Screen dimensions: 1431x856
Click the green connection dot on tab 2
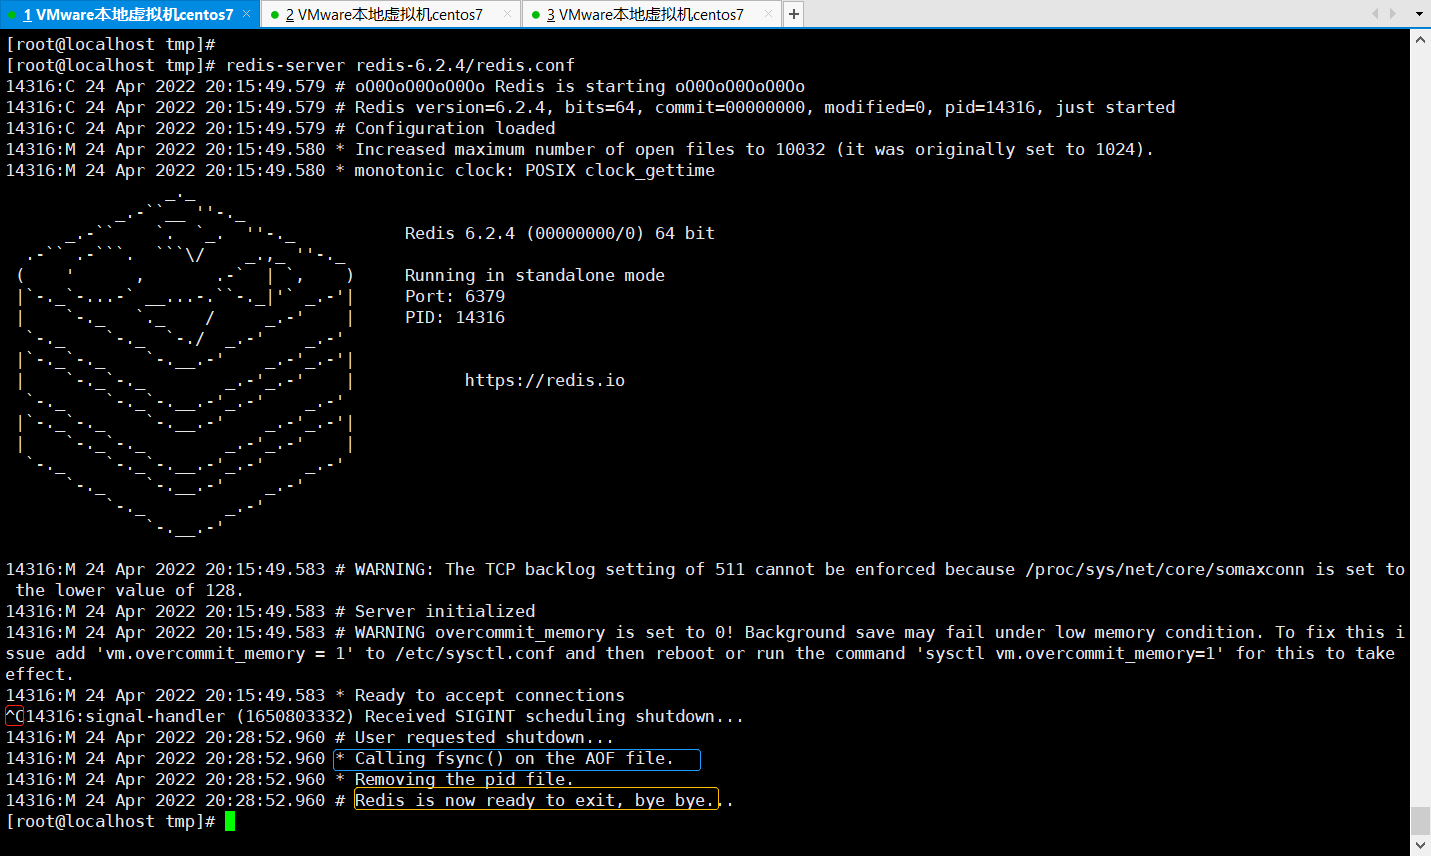275,15
